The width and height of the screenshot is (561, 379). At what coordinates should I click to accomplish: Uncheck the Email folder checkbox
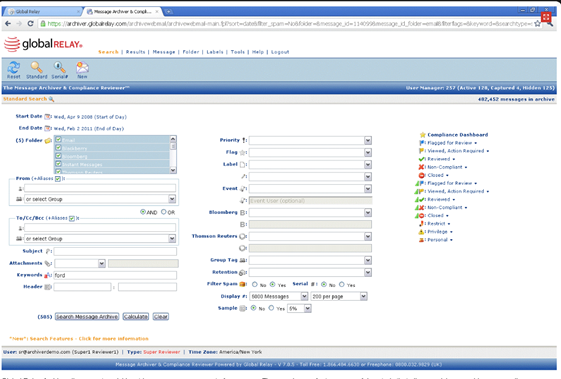pyautogui.click(x=59, y=140)
